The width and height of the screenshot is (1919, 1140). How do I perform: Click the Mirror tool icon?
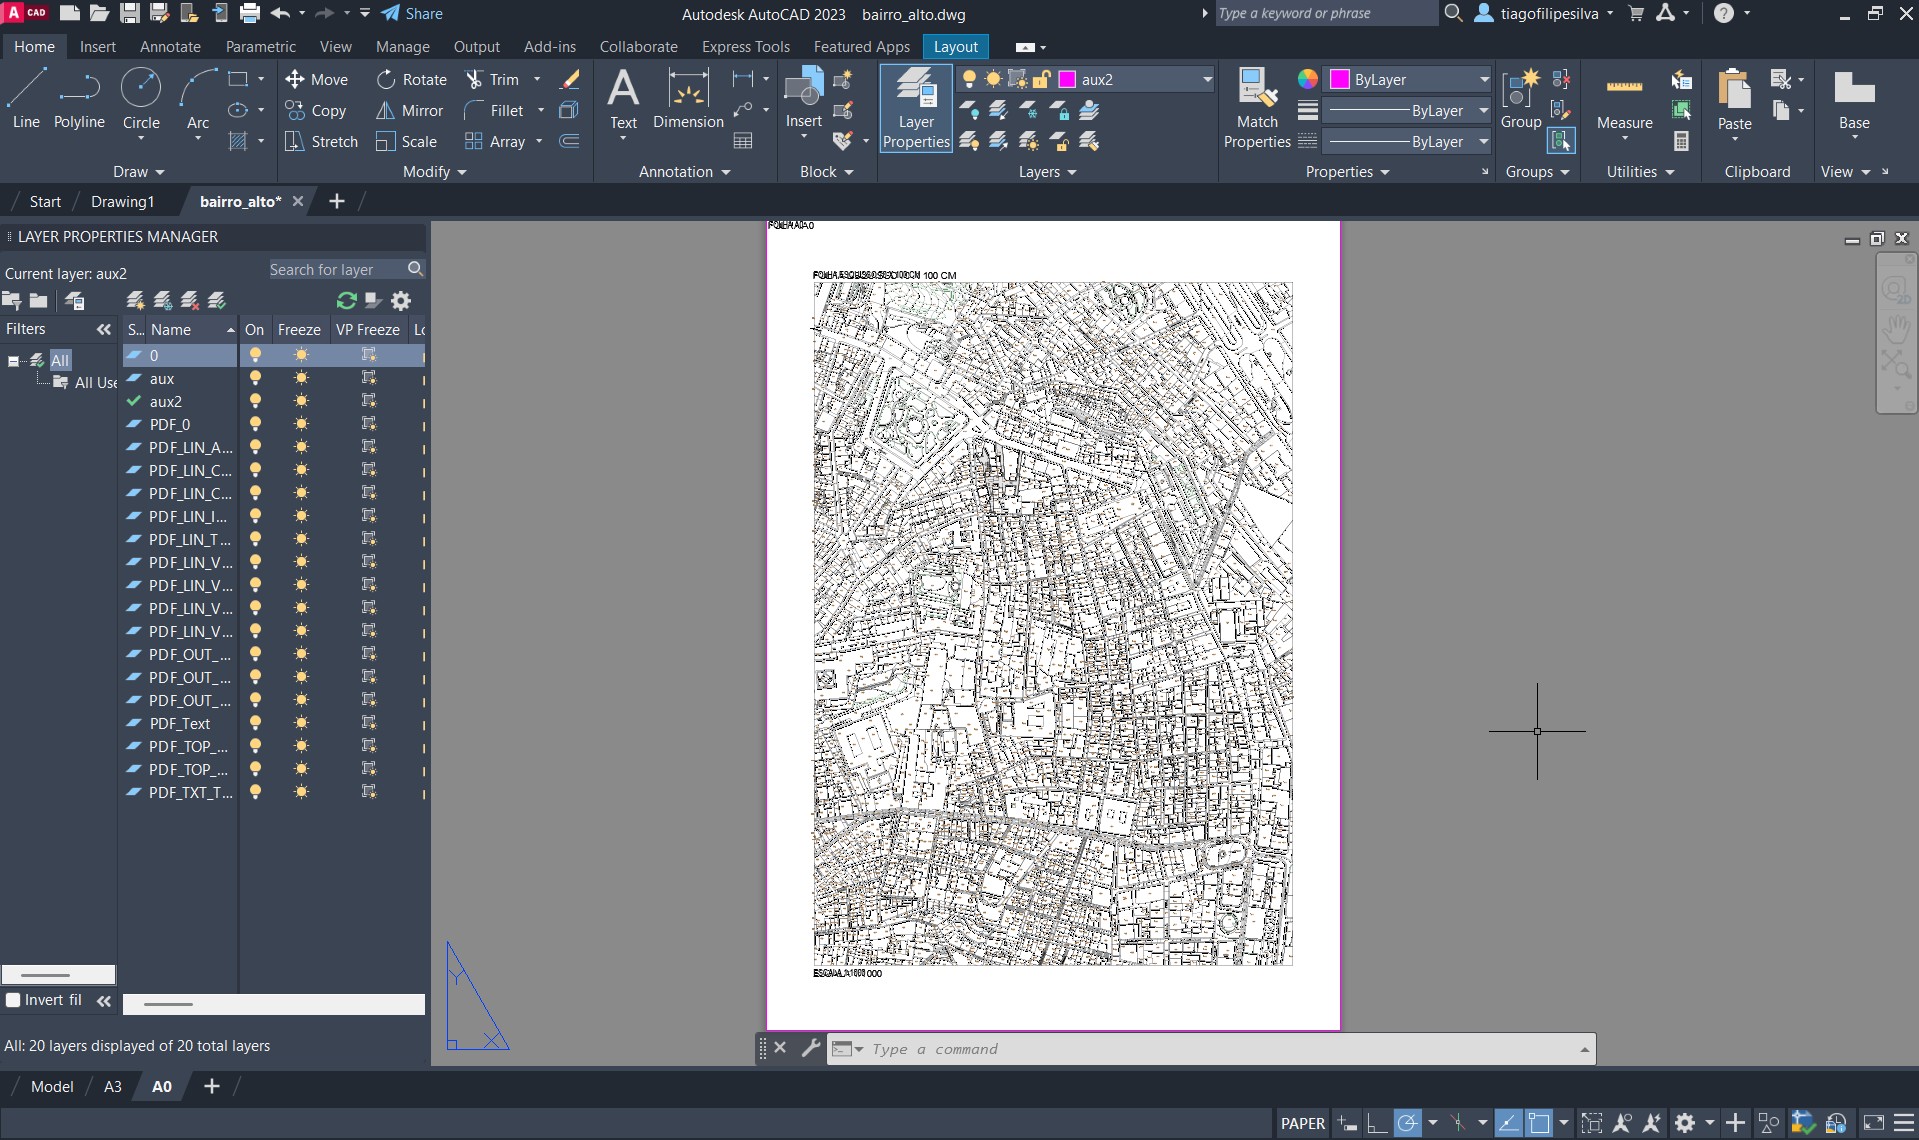coord(385,111)
